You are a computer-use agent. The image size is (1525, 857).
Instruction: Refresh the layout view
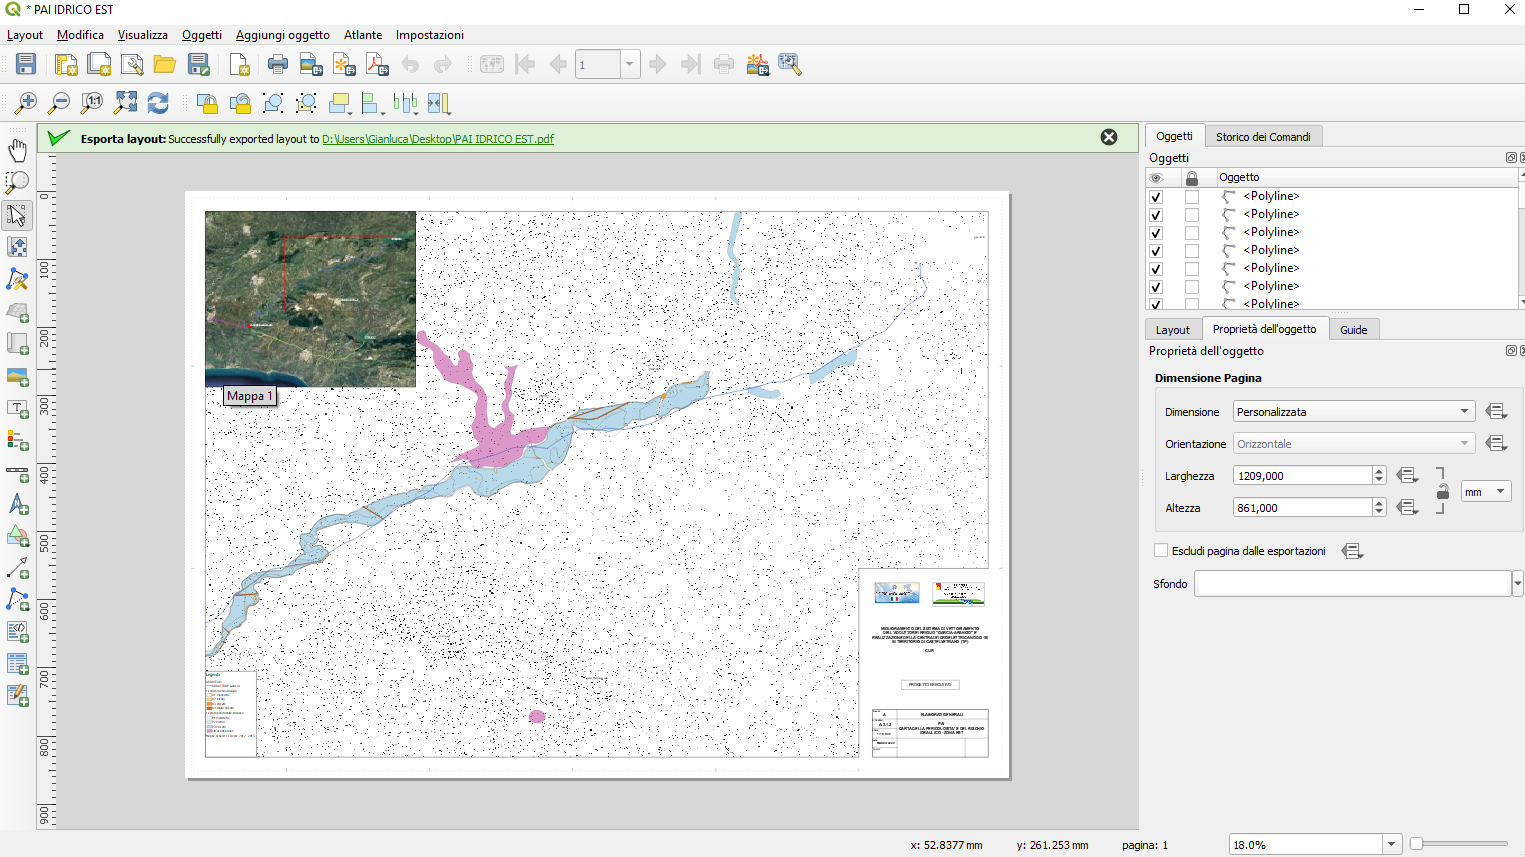point(159,103)
